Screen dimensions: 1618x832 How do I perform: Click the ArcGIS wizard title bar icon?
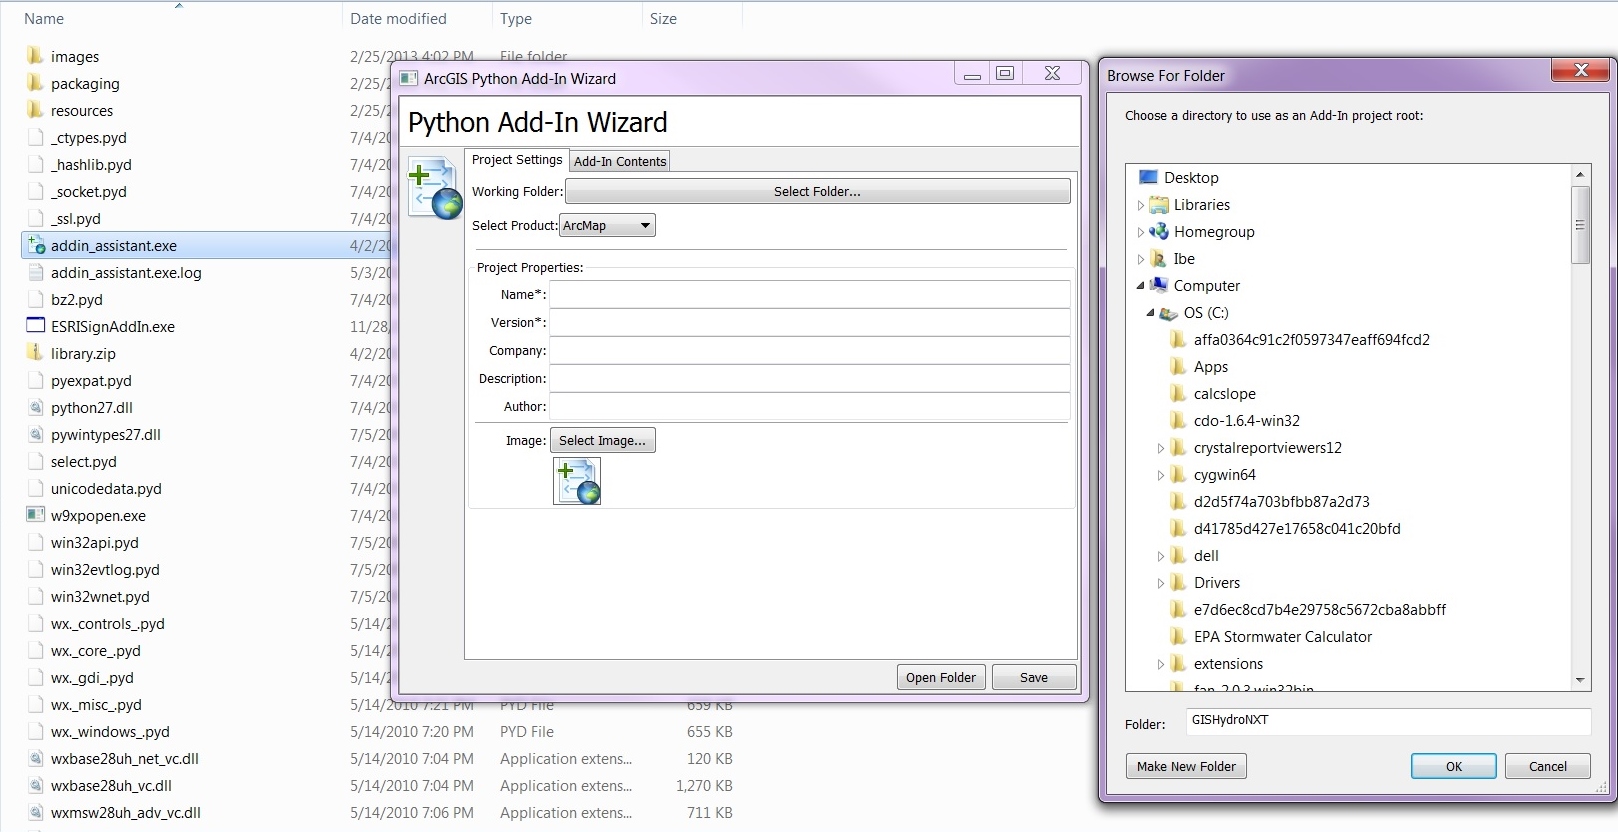[x=408, y=78]
